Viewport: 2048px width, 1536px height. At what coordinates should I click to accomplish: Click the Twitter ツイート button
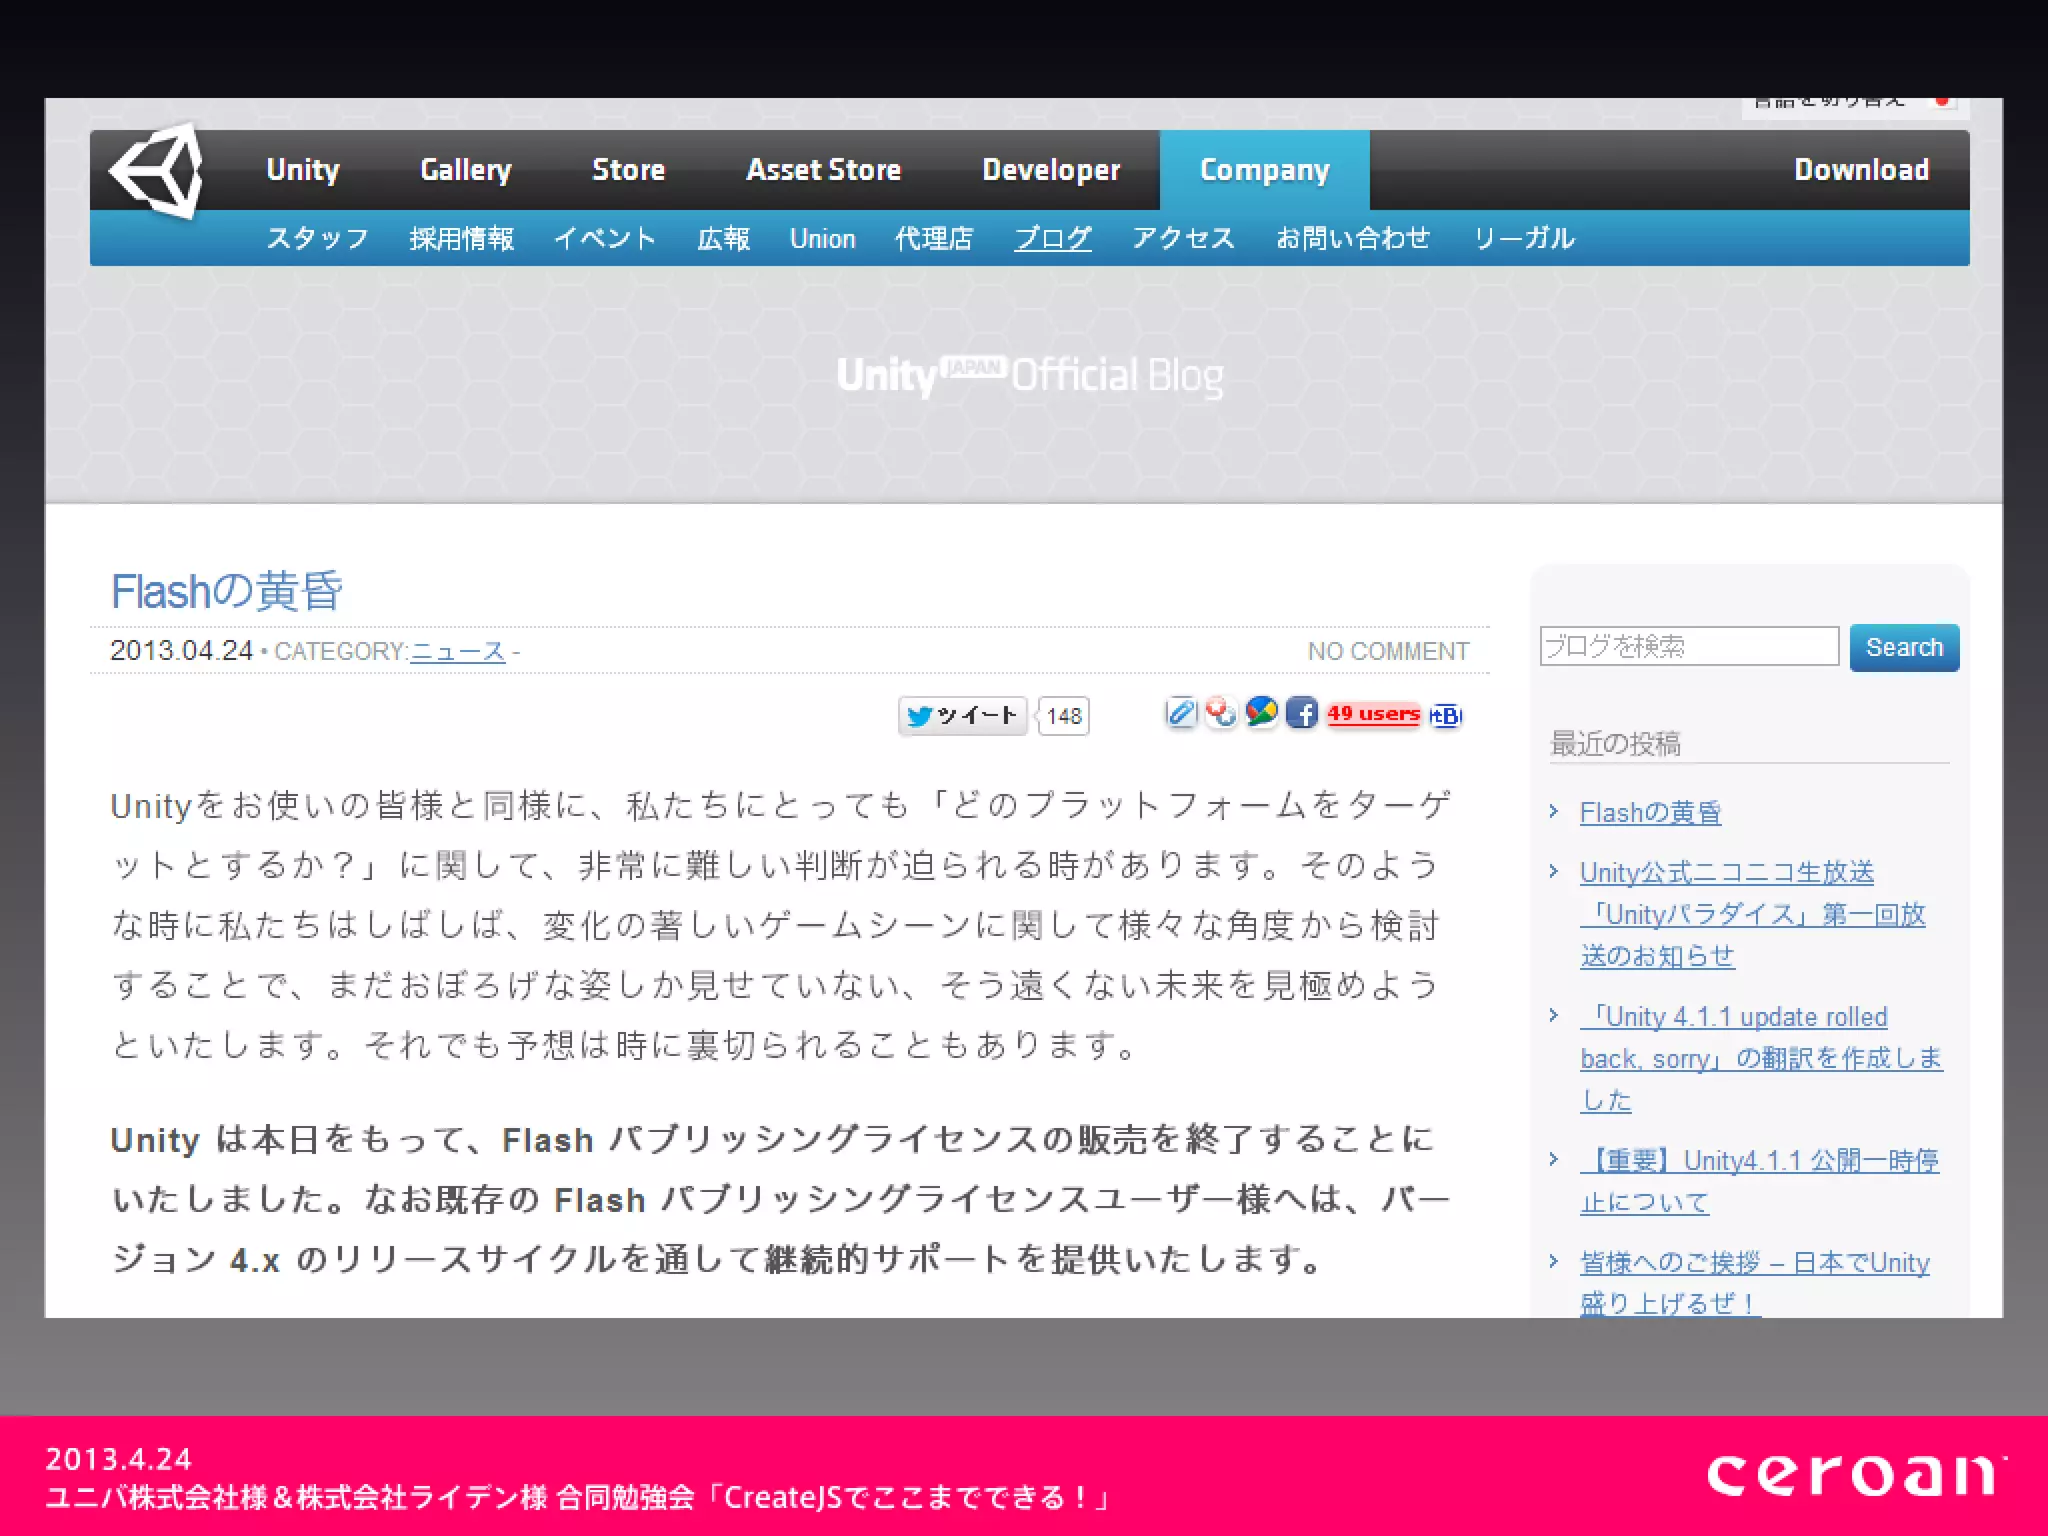pyautogui.click(x=963, y=716)
